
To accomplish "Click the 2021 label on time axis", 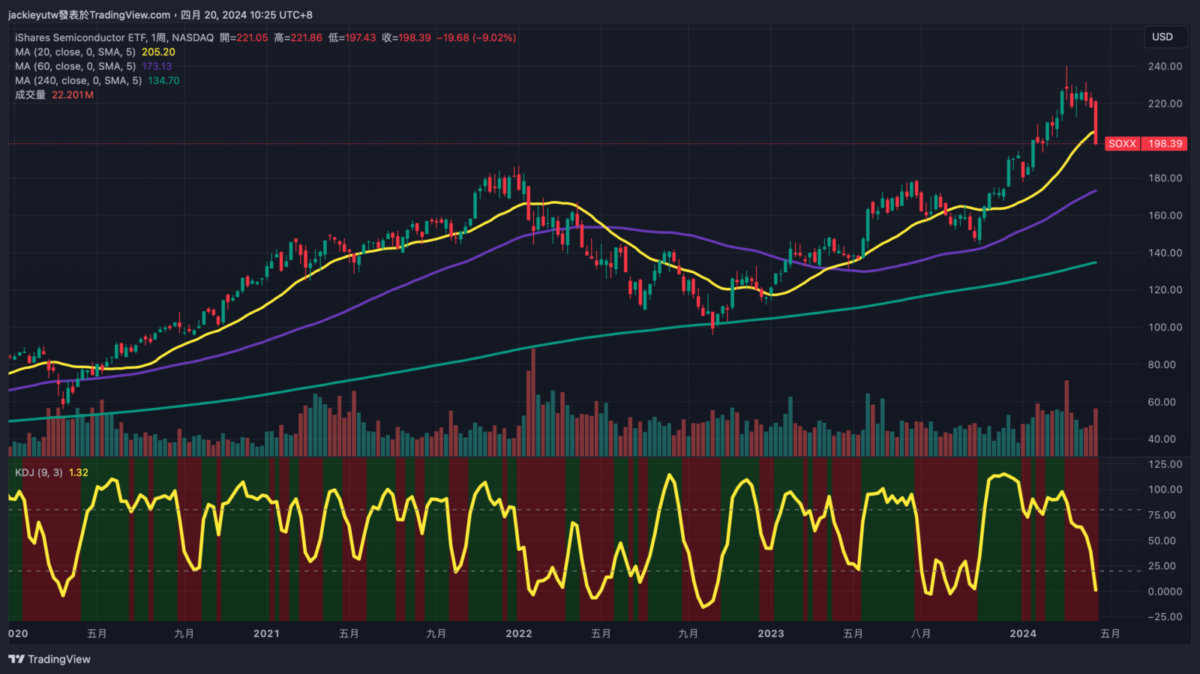I will (x=266, y=633).
